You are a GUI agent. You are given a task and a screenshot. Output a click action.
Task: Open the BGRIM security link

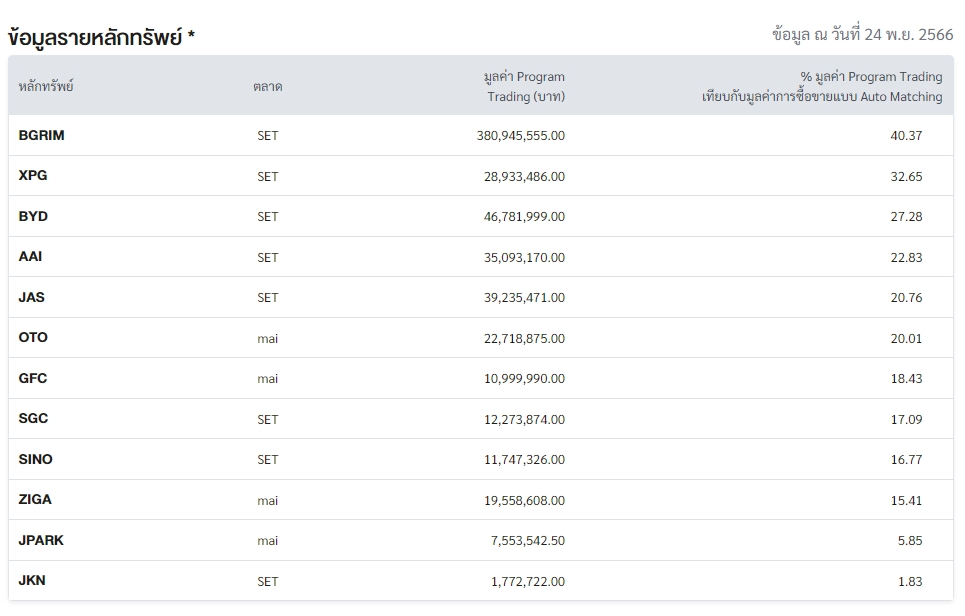coord(41,135)
